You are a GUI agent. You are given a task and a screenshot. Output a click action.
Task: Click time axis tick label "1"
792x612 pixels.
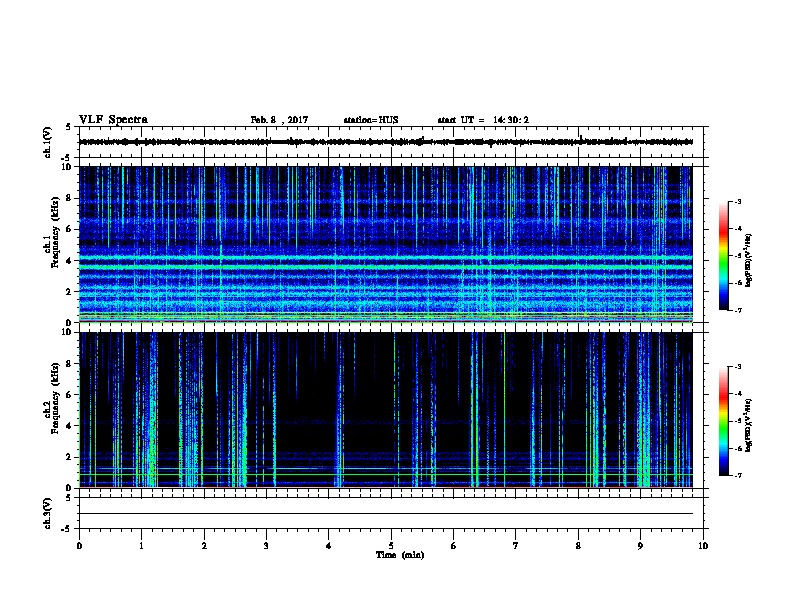click(x=141, y=546)
